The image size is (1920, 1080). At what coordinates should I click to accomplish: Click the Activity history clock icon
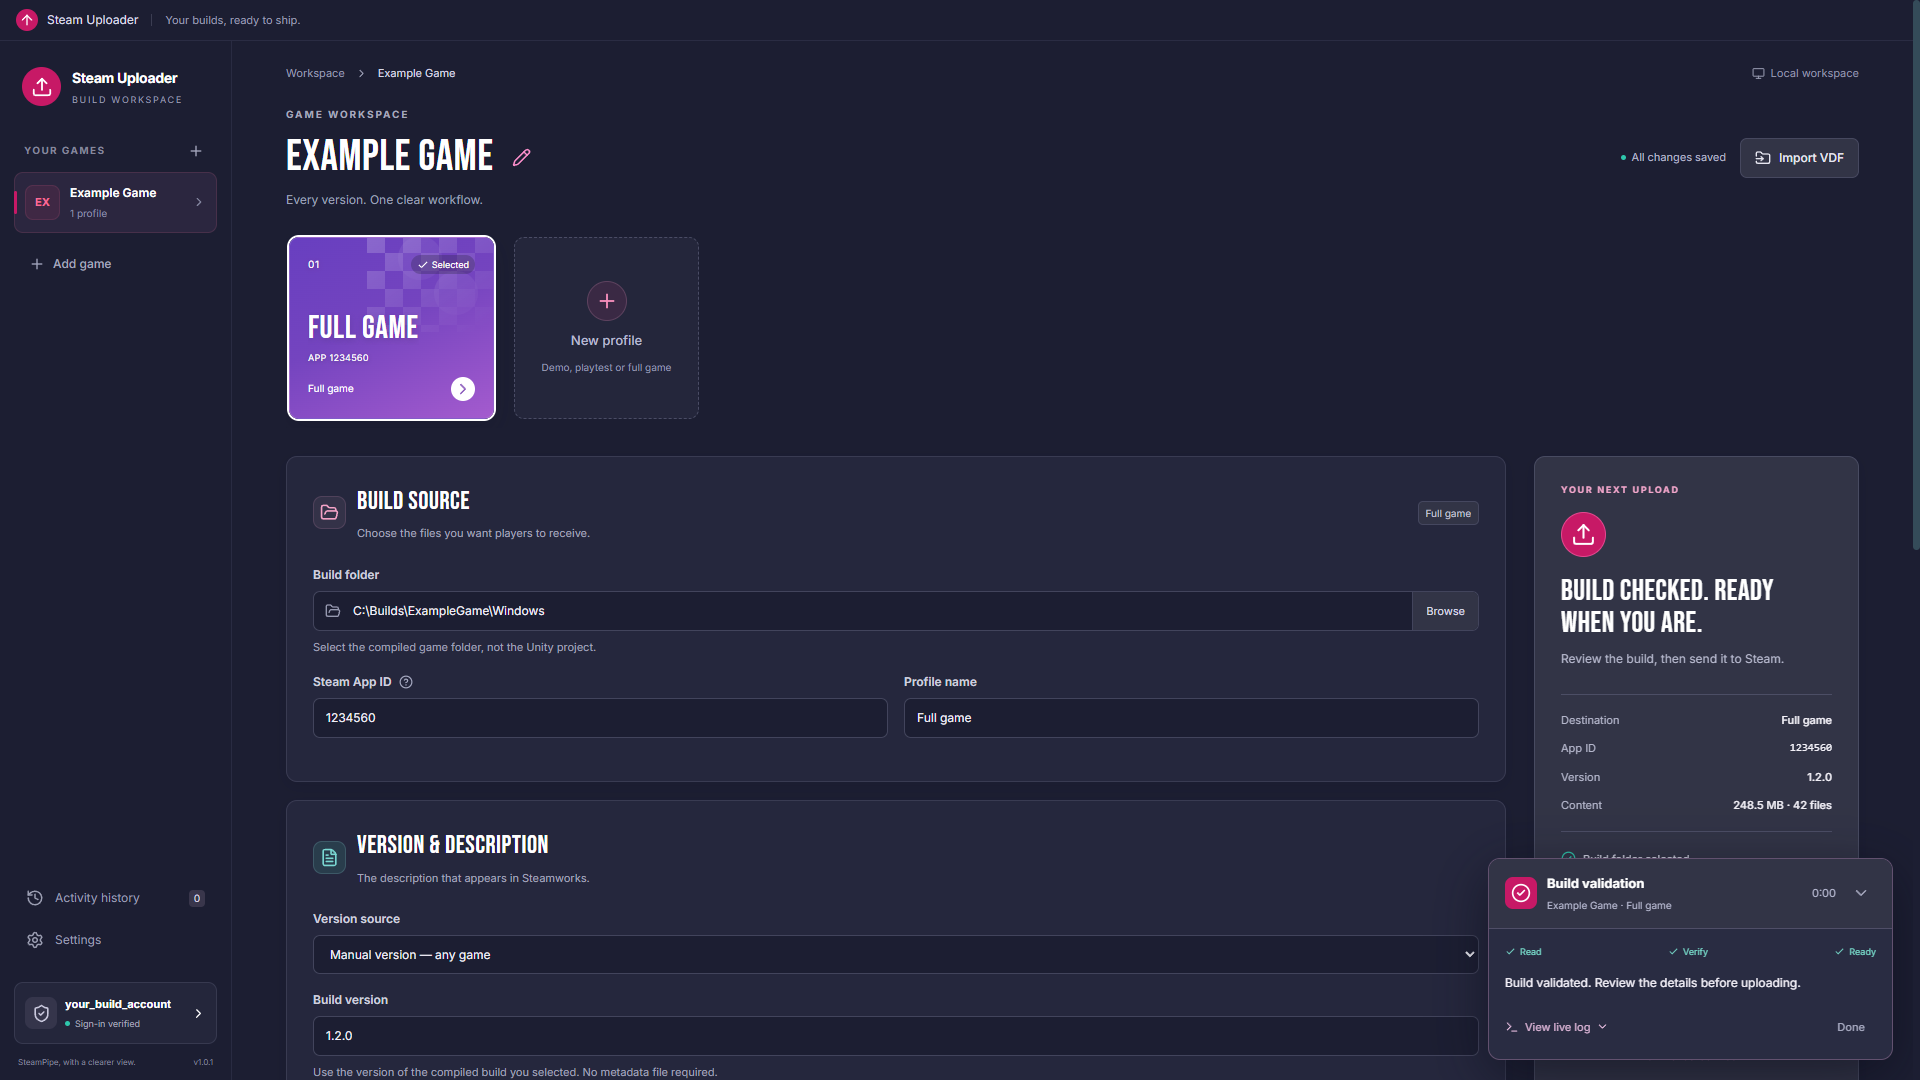click(35, 898)
